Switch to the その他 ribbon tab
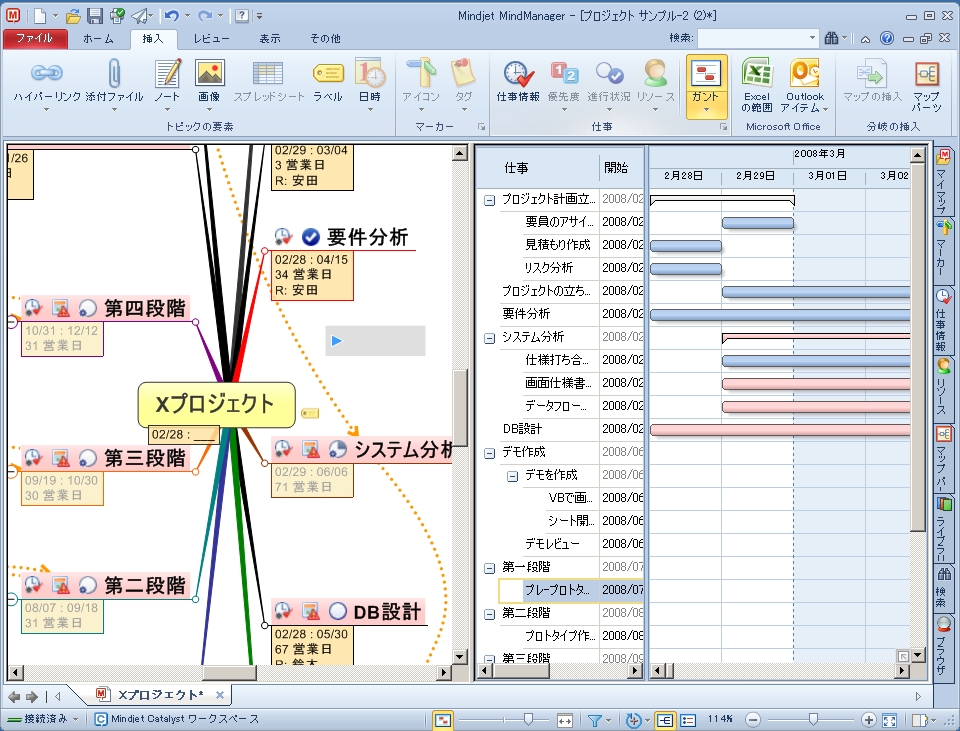 pos(325,38)
